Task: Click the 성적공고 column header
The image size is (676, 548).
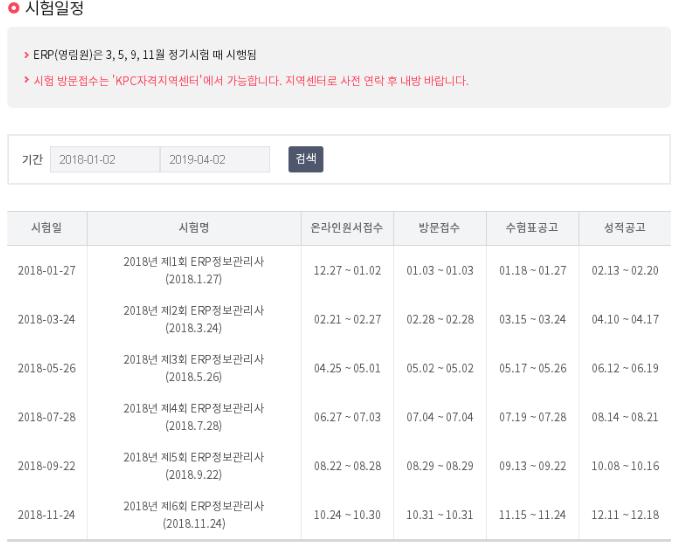Action: [x=625, y=228]
